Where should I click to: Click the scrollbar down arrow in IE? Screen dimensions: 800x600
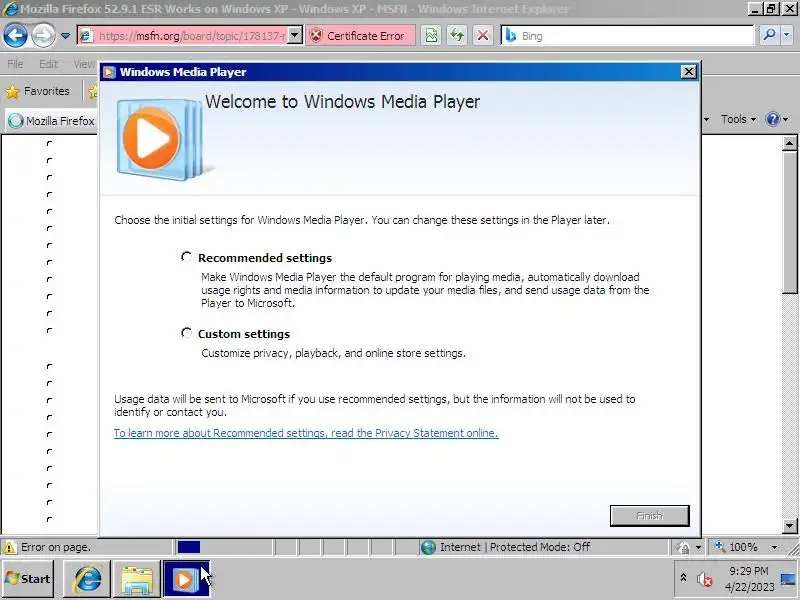pyautogui.click(x=789, y=525)
